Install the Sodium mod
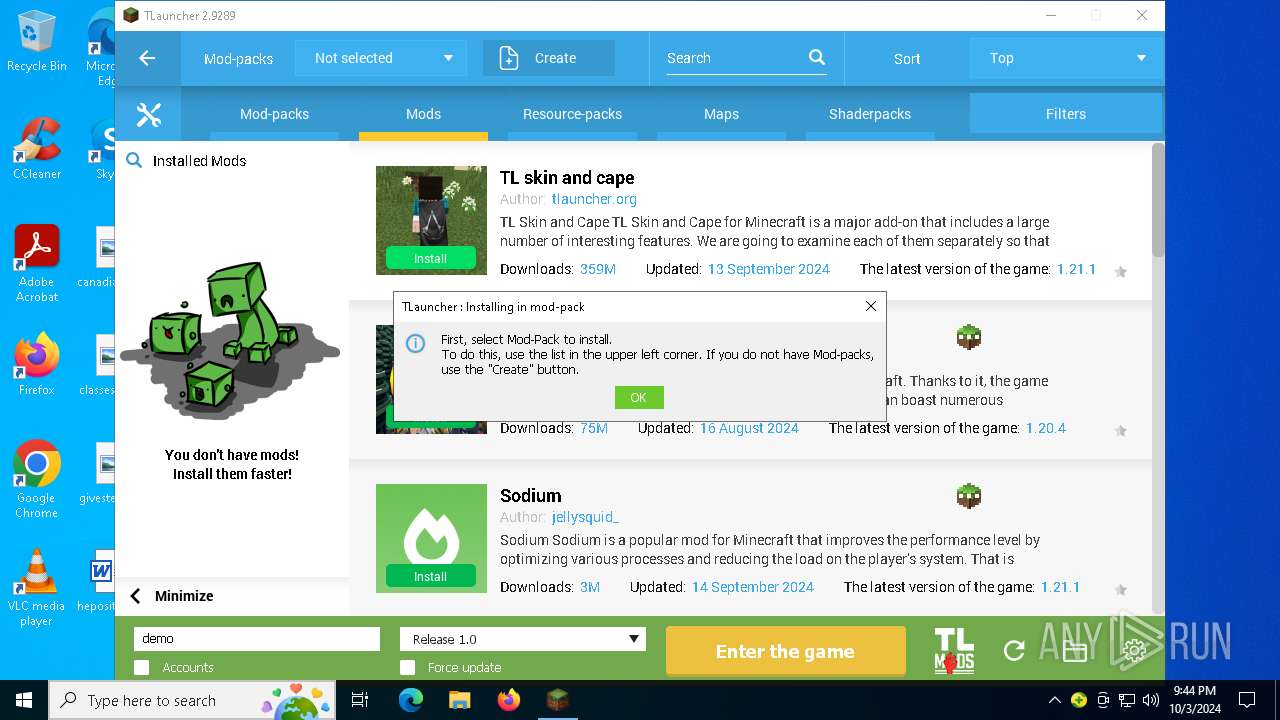 pyautogui.click(x=431, y=576)
